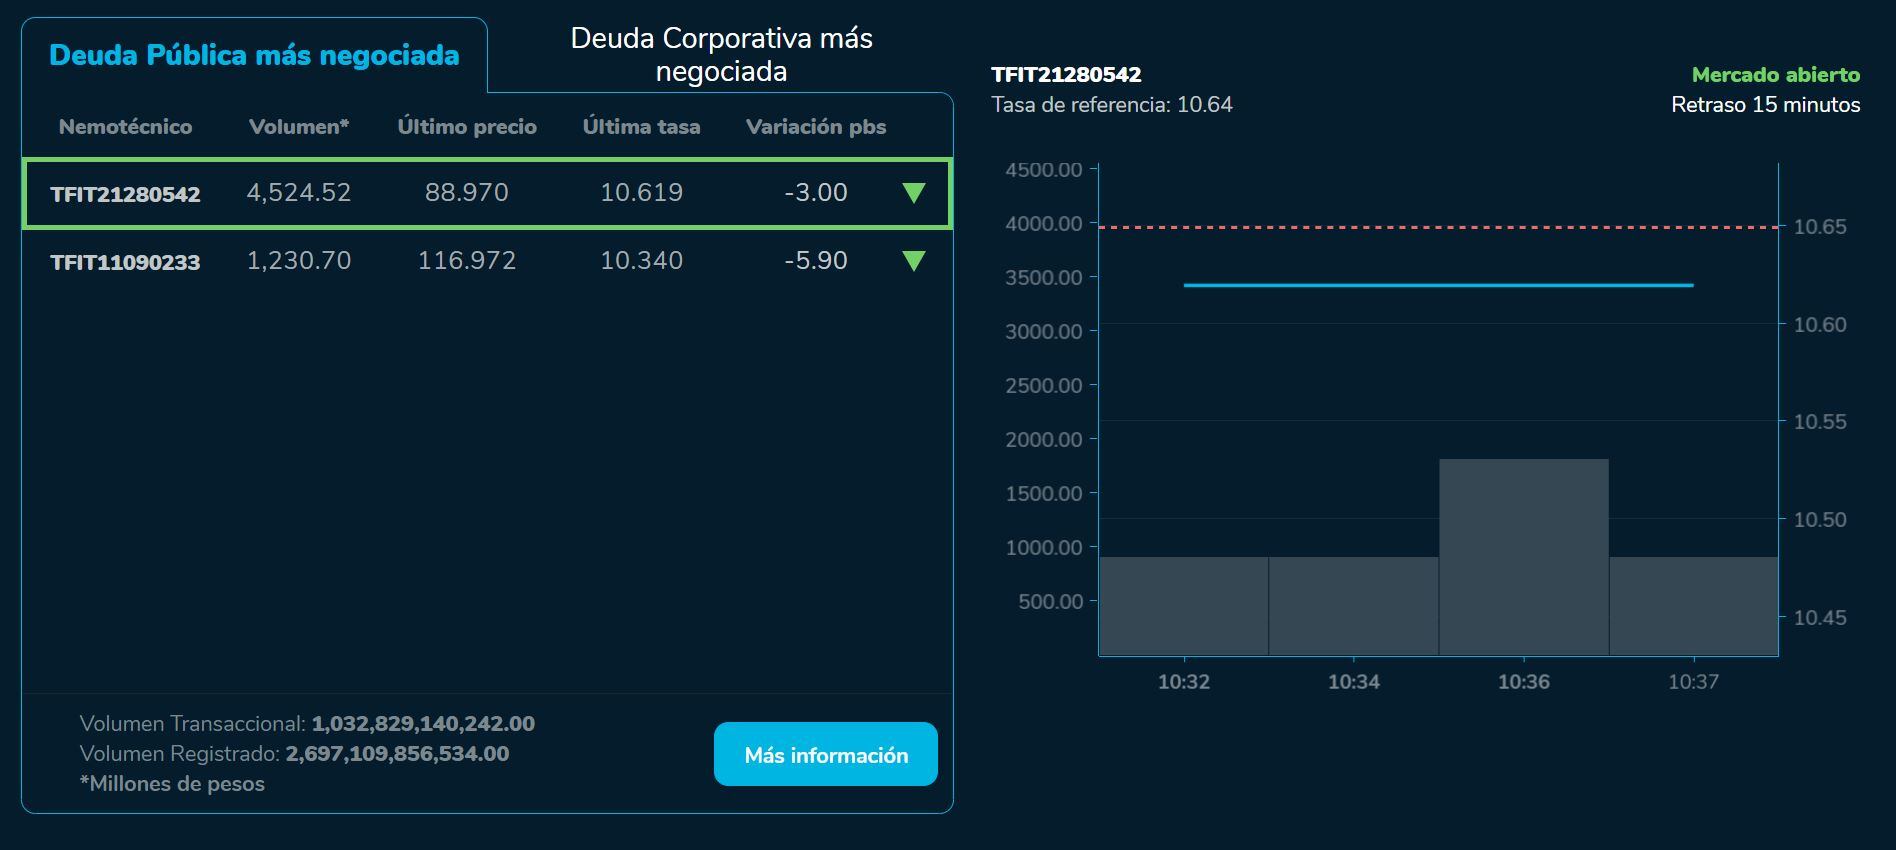The image size is (1896, 850).
Task: Click the Volumen column header
Action: [298, 127]
